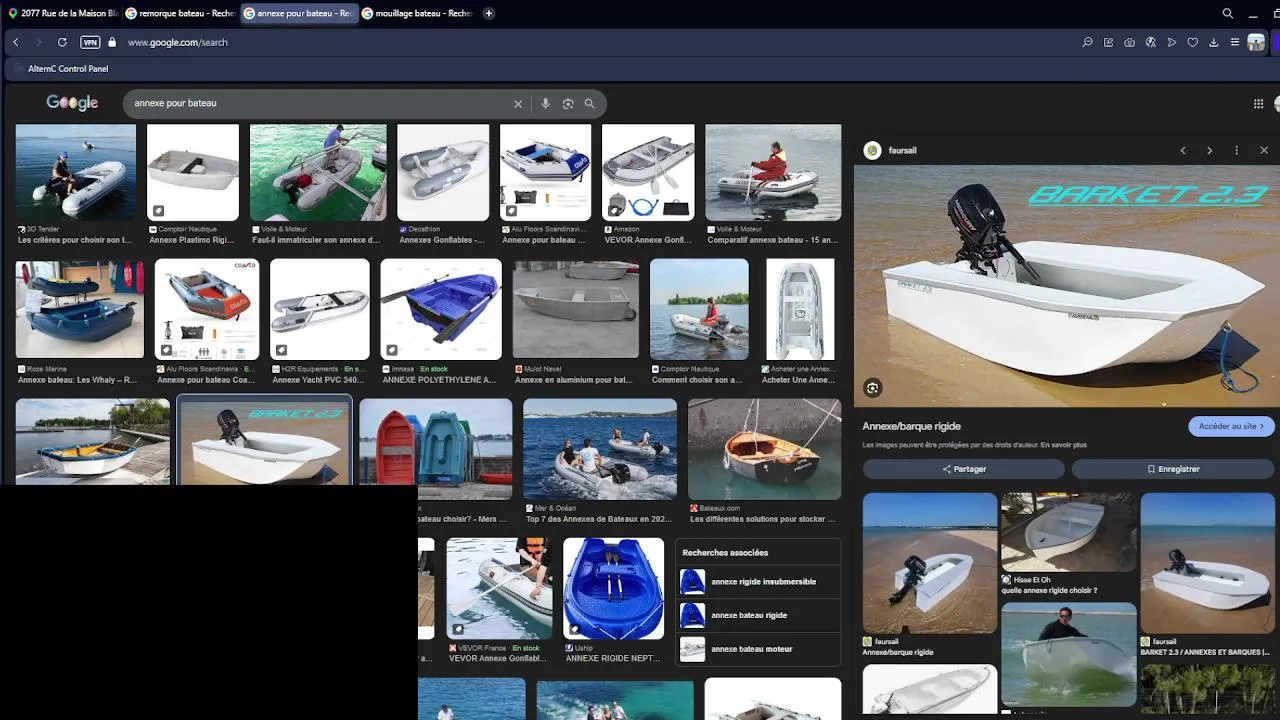Open 'BARKET 2.3 / ANNEXES ET BARQUES' related image

pos(1207,563)
